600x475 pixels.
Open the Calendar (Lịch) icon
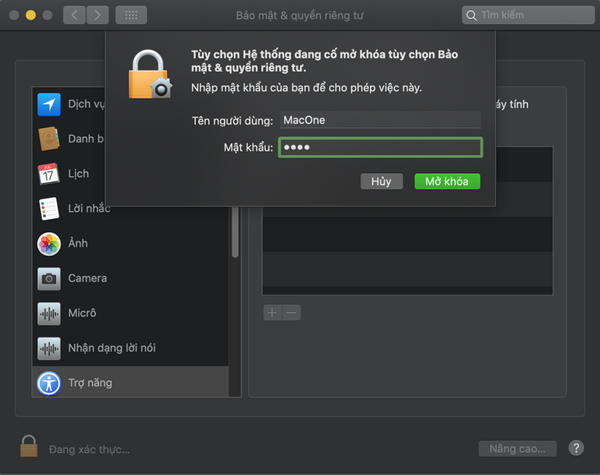coord(49,174)
